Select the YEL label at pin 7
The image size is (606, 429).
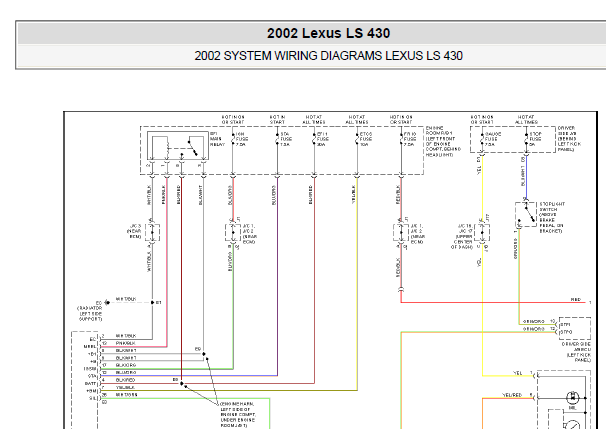(518, 373)
